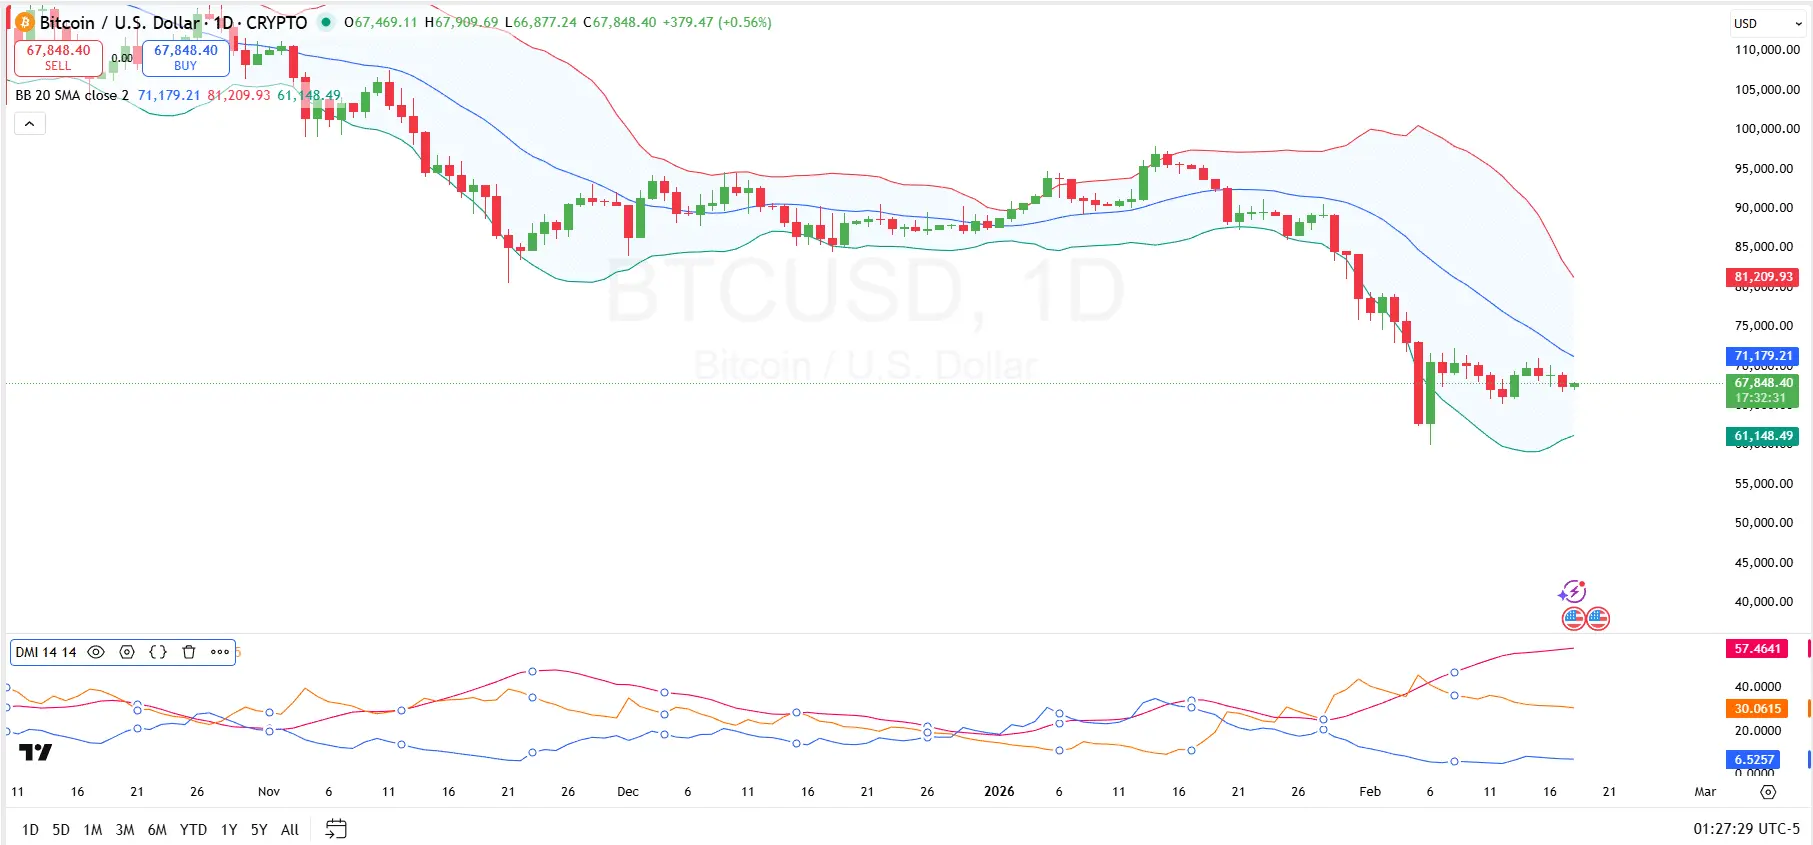Collapse the indicator legend with chevron
Screen dimensions: 1813x845
(x=30, y=124)
